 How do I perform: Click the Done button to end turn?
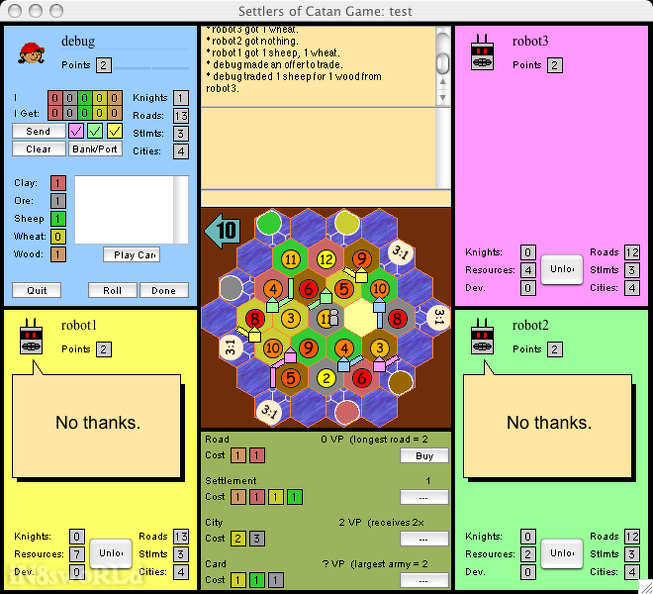(x=164, y=290)
